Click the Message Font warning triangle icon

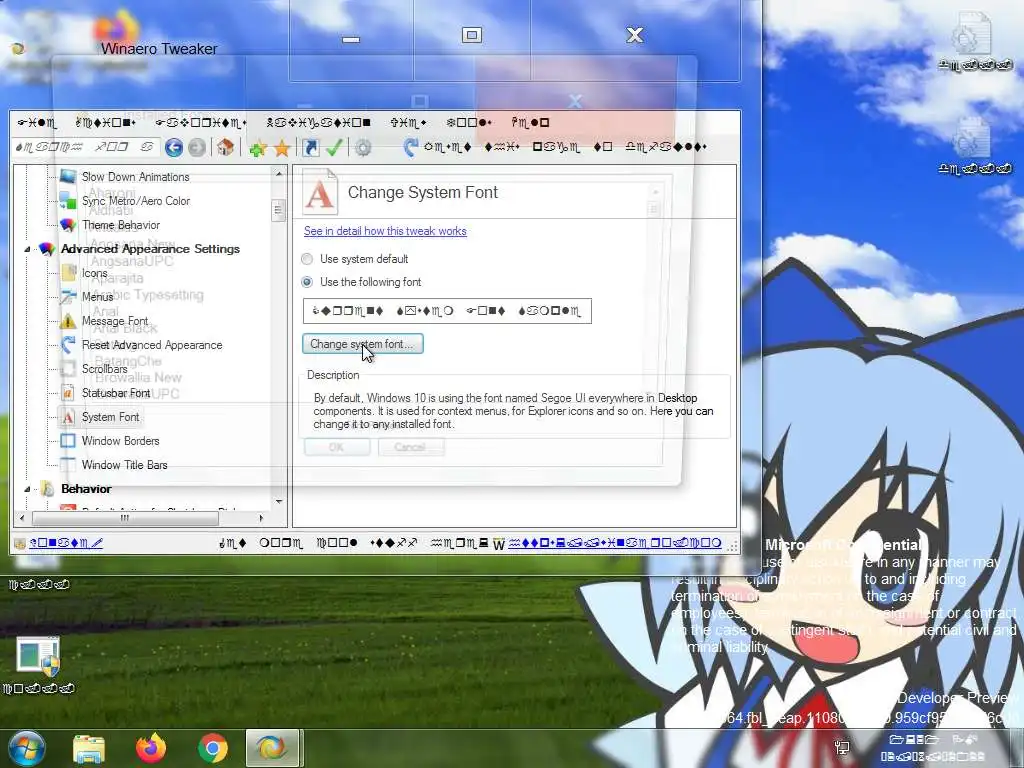69,321
